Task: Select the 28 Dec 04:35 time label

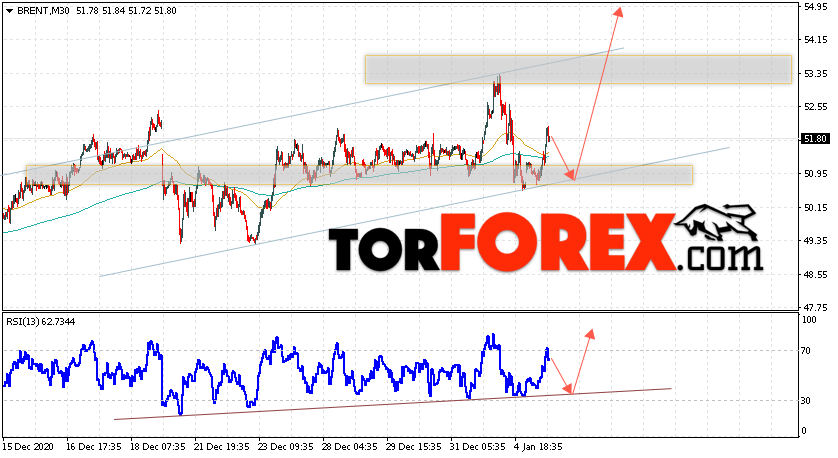Action: tap(351, 447)
